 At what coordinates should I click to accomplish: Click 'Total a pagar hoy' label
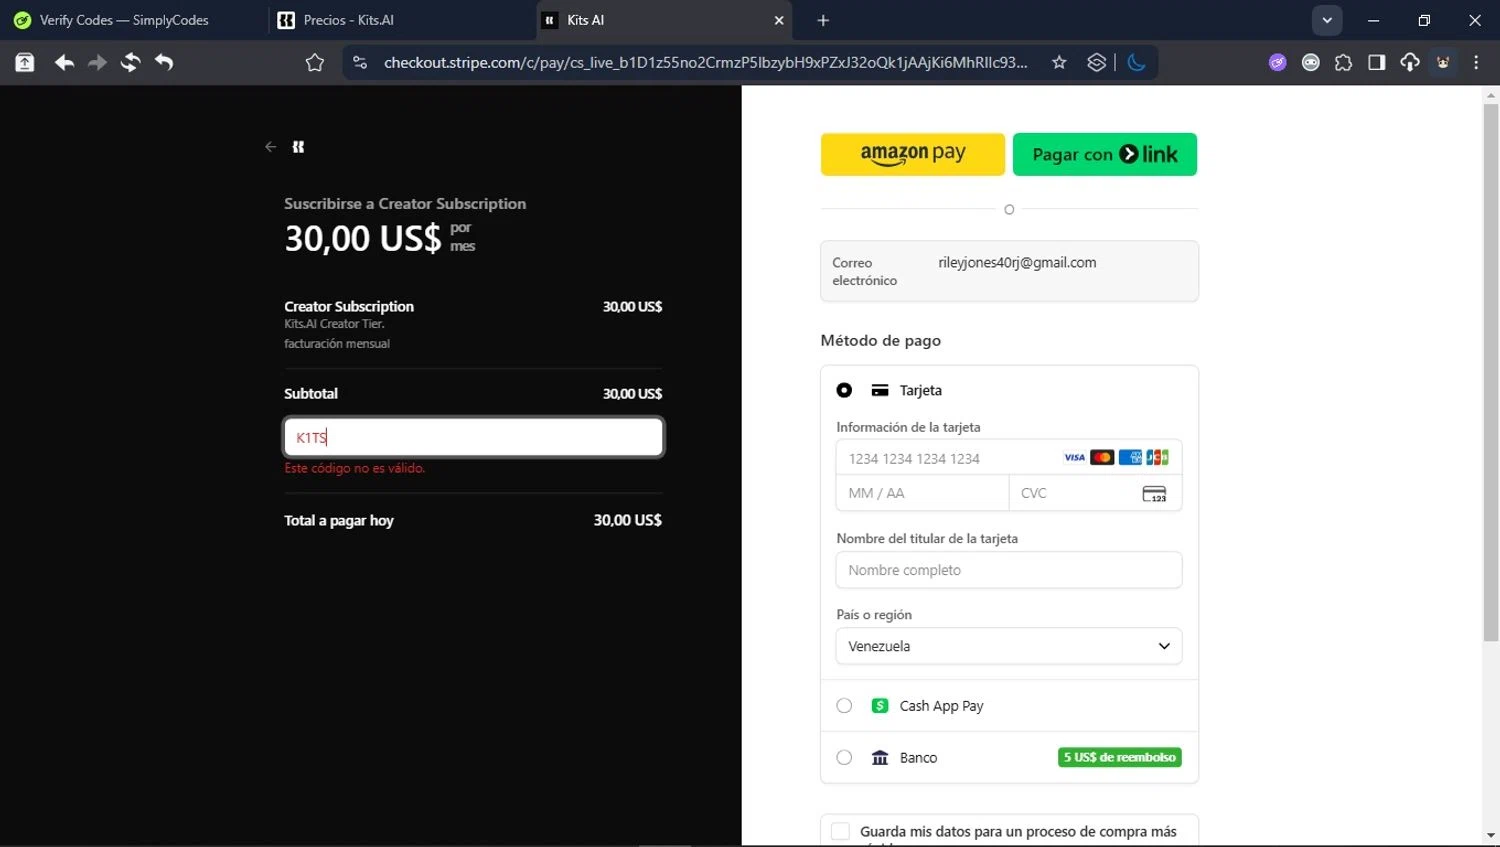tap(339, 521)
